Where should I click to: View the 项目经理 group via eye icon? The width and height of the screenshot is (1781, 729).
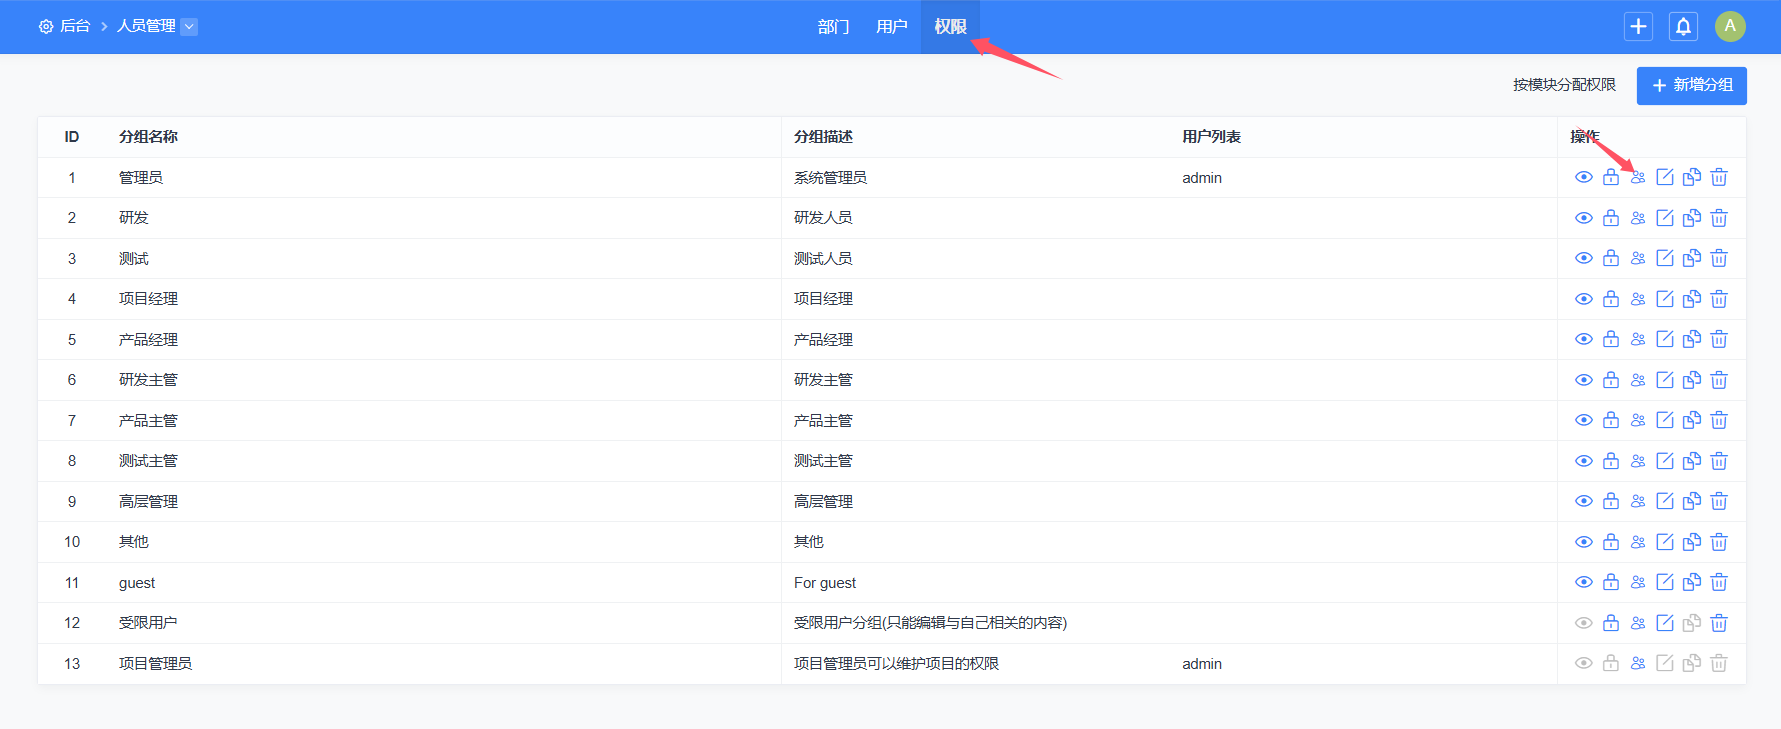1584,299
